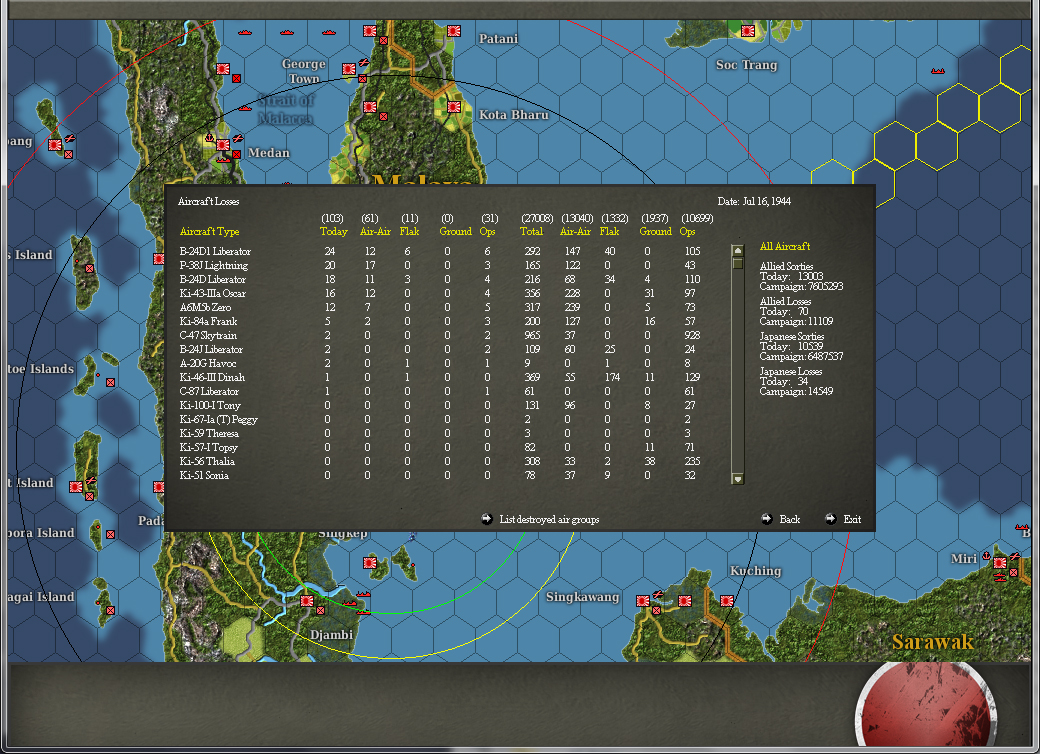The image size is (1040, 754).
Task: Click the Japanese flag base below Kuching
Action: pyautogui.click(x=727, y=601)
